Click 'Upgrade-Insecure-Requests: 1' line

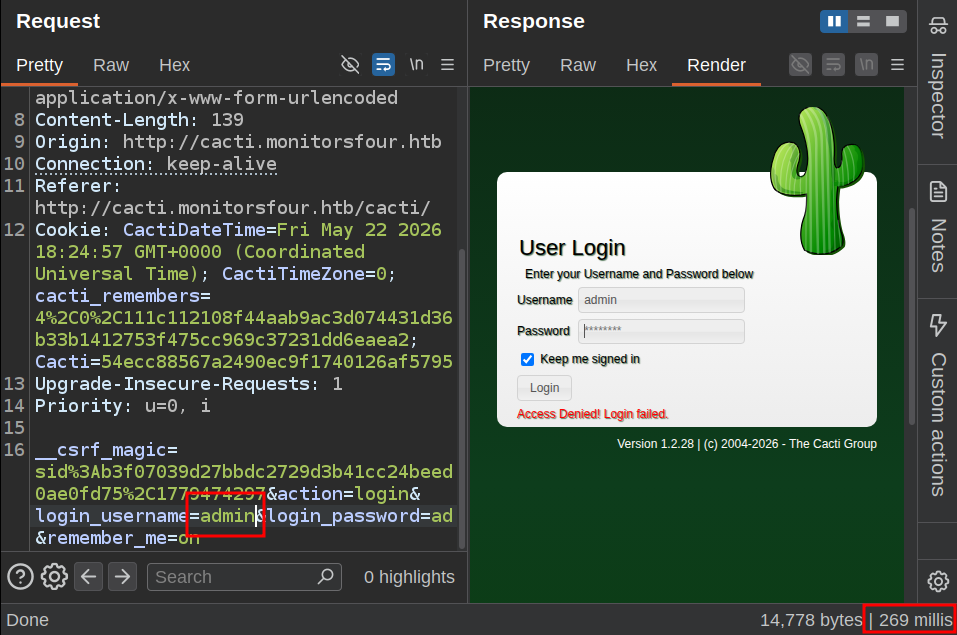189,383
